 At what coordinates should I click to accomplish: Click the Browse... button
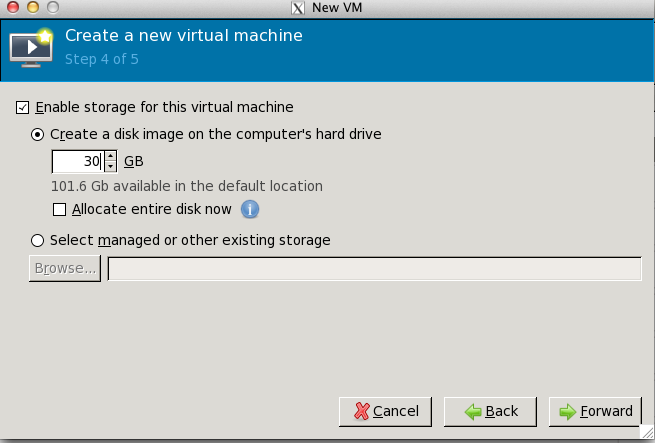[x=65, y=268]
